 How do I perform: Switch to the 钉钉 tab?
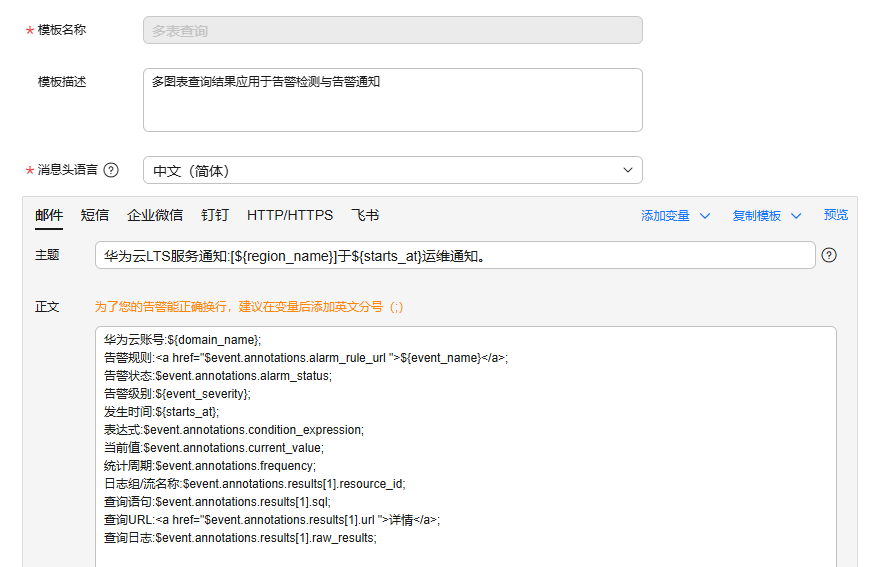[215, 215]
